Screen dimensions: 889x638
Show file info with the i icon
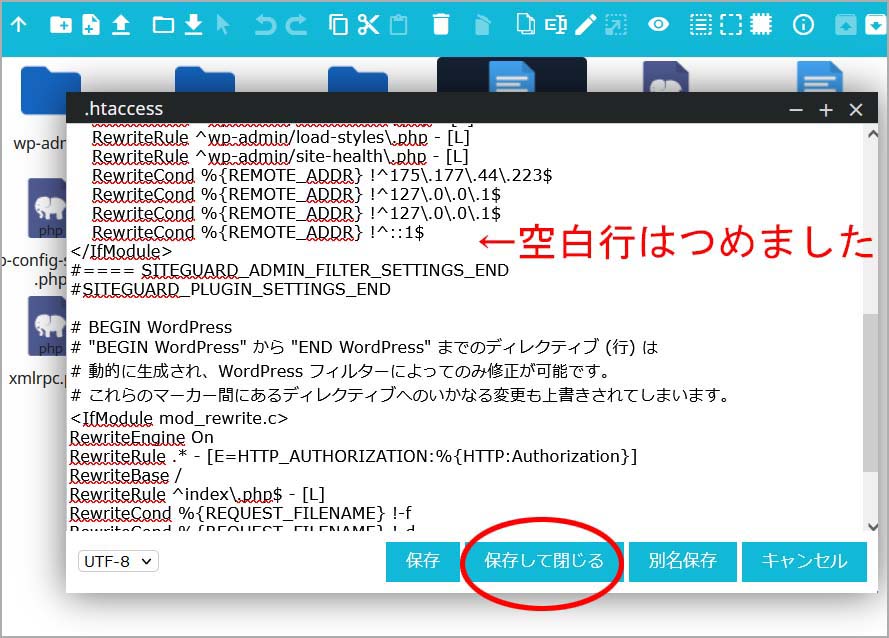point(803,24)
